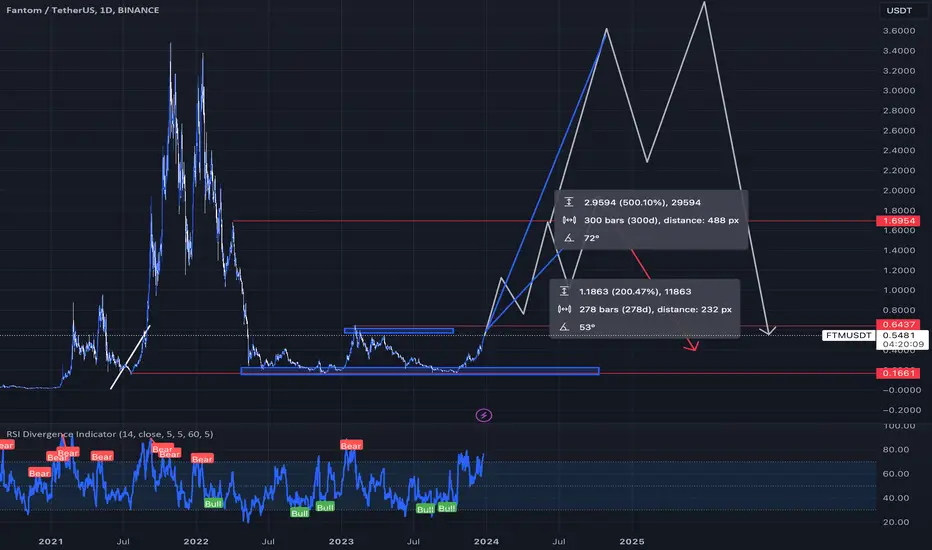This screenshot has width=932, height=550.
Task: Click the red 0.1661 price label
Action: point(898,373)
